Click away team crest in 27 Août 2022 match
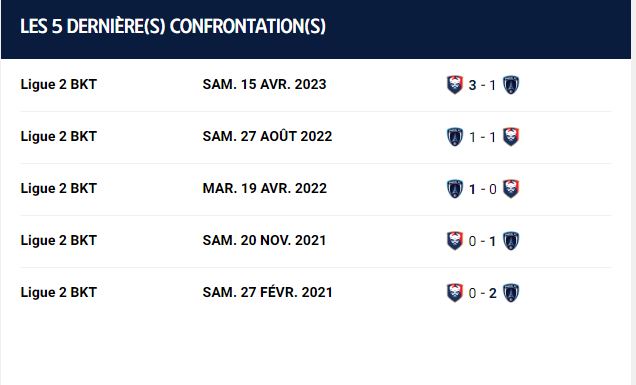The height and width of the screenshot is (385, 636). click(x=511, y=137)
